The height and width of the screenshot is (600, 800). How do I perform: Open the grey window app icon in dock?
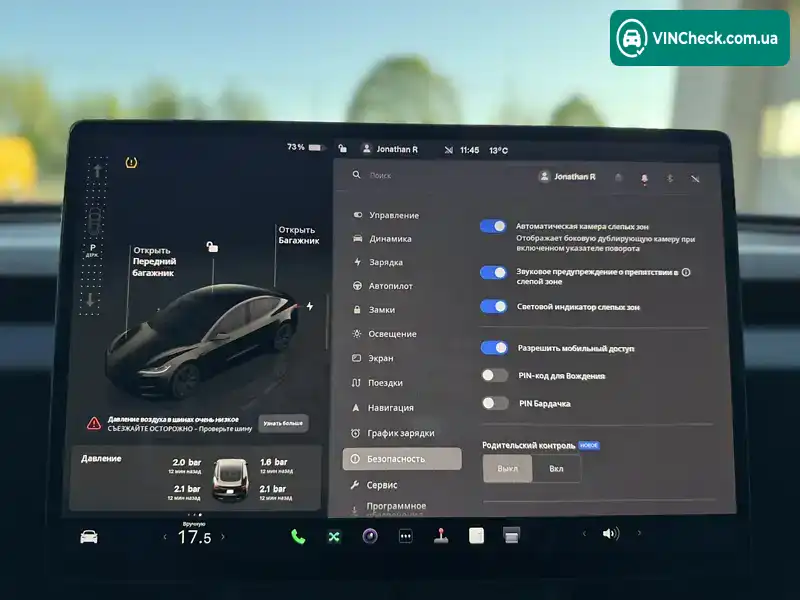pos(511,535)
